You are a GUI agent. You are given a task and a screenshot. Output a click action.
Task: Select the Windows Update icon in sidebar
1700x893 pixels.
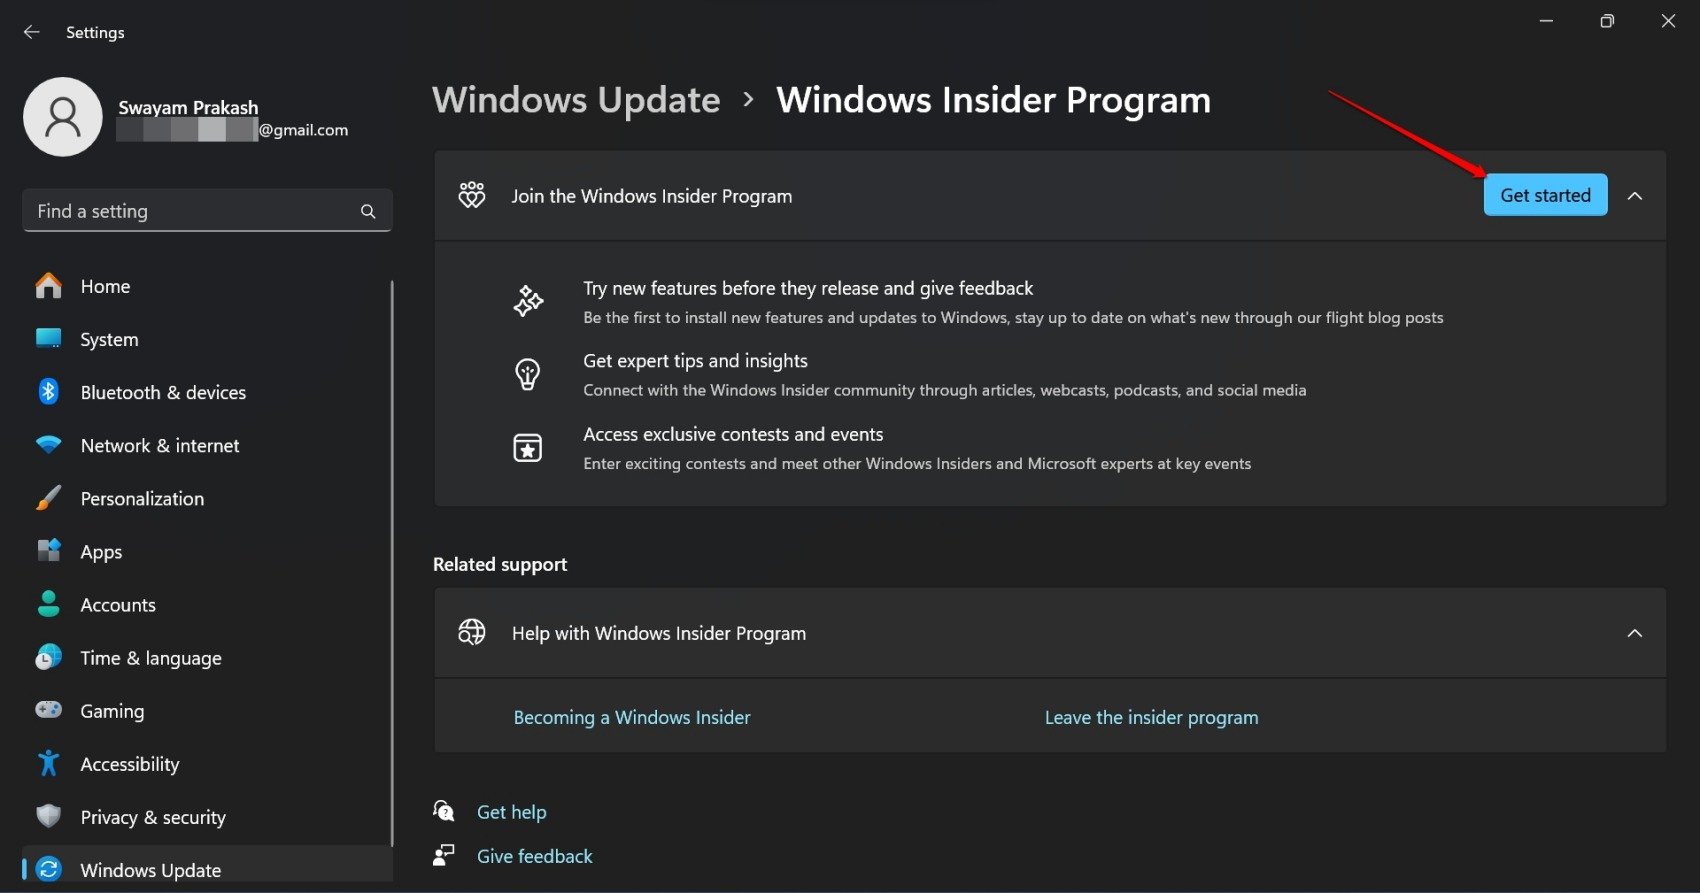48,869
